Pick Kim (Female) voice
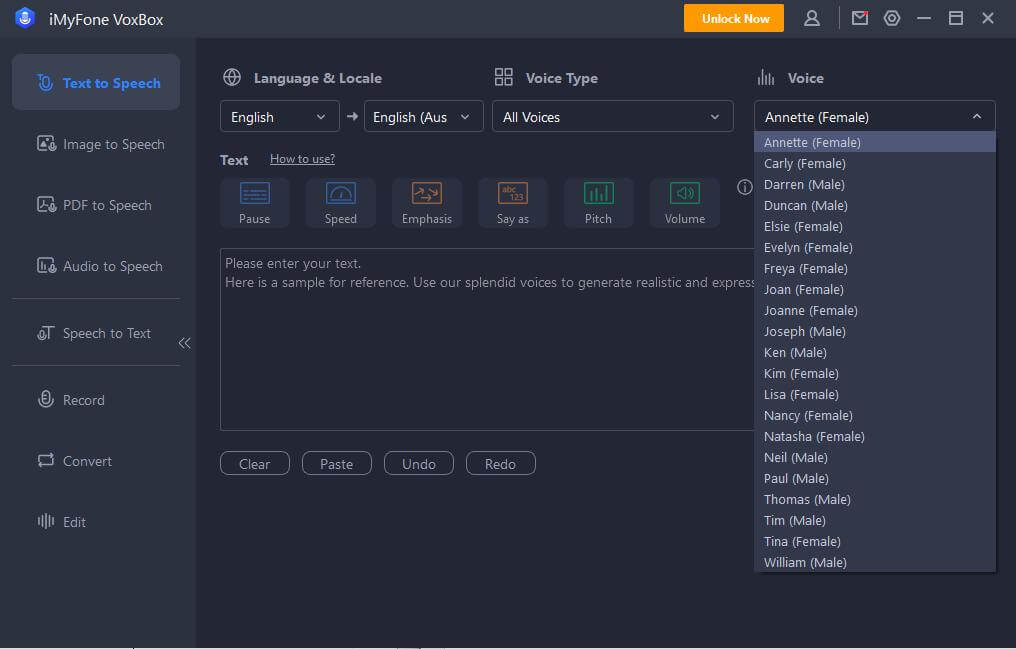The height and width of the screenshot is (649, 1016). (x=875, y=374)
